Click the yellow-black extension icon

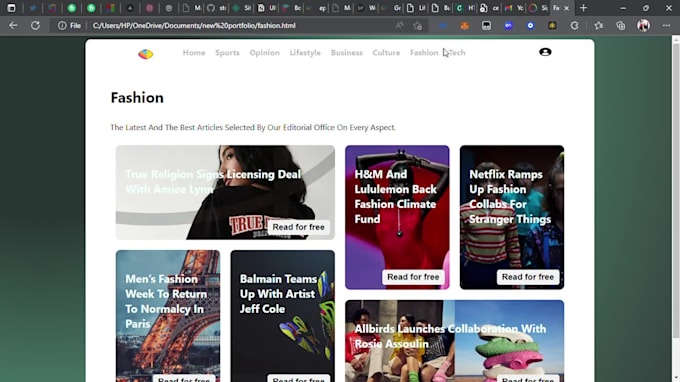552,26
